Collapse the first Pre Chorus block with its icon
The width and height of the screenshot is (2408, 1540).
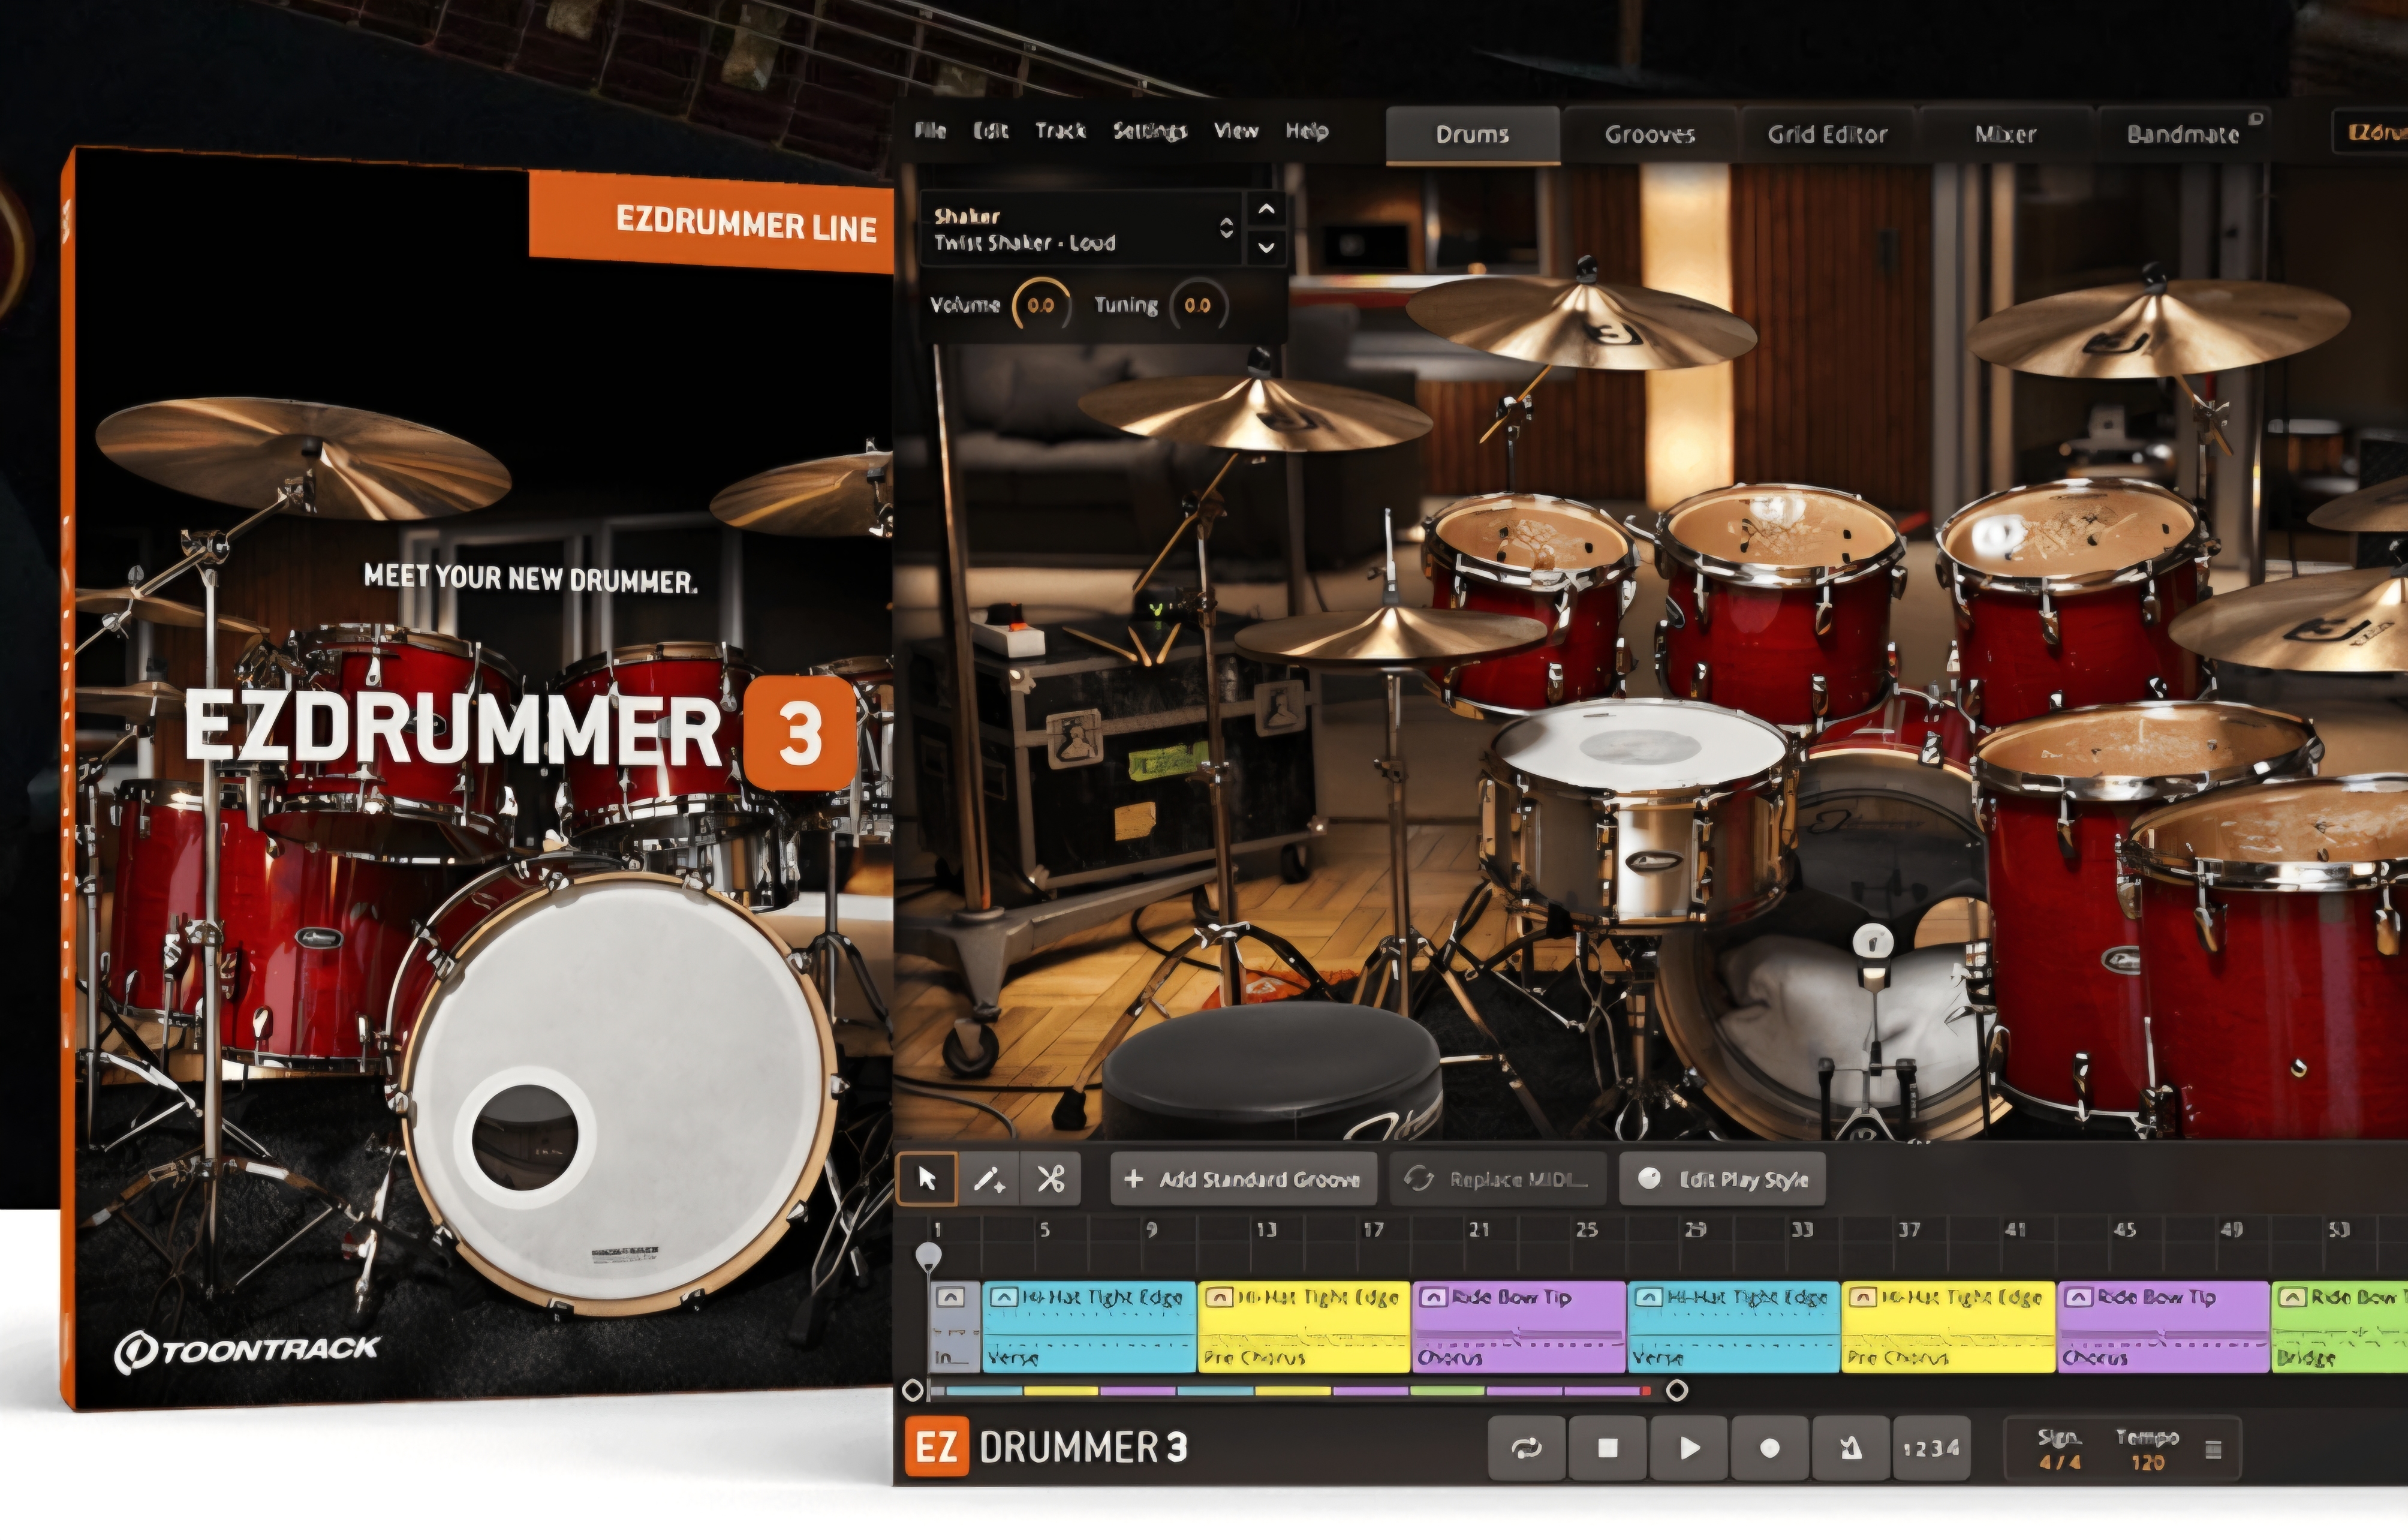tap(1219, 1298)
